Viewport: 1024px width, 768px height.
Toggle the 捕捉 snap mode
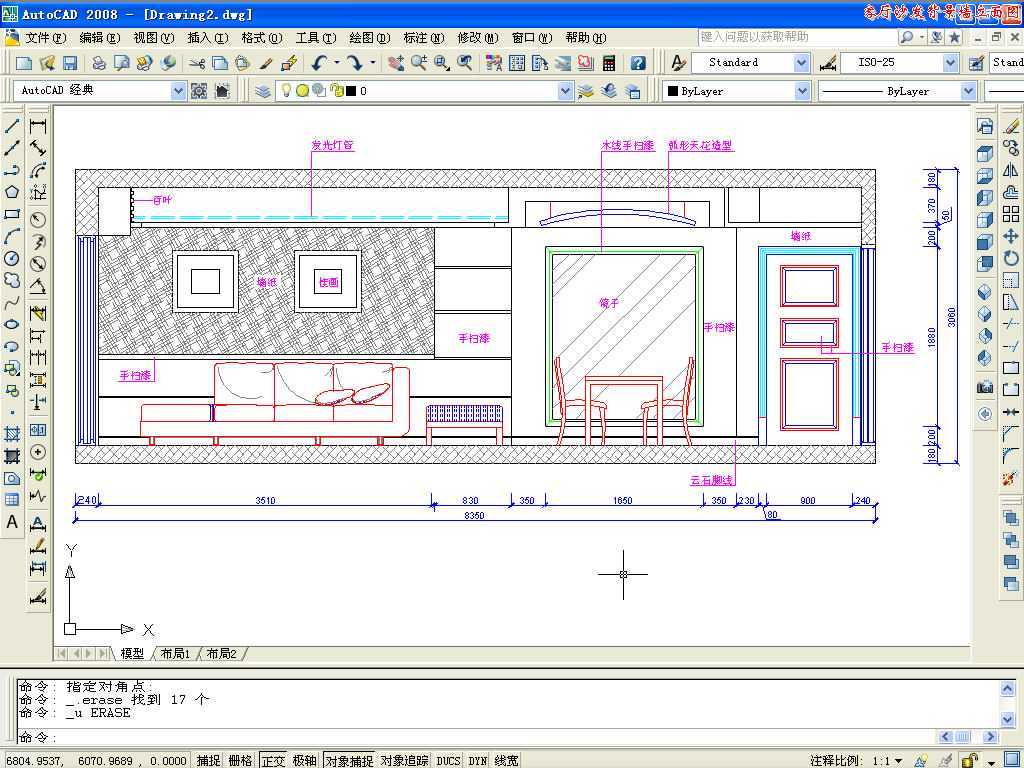point(208,760)
